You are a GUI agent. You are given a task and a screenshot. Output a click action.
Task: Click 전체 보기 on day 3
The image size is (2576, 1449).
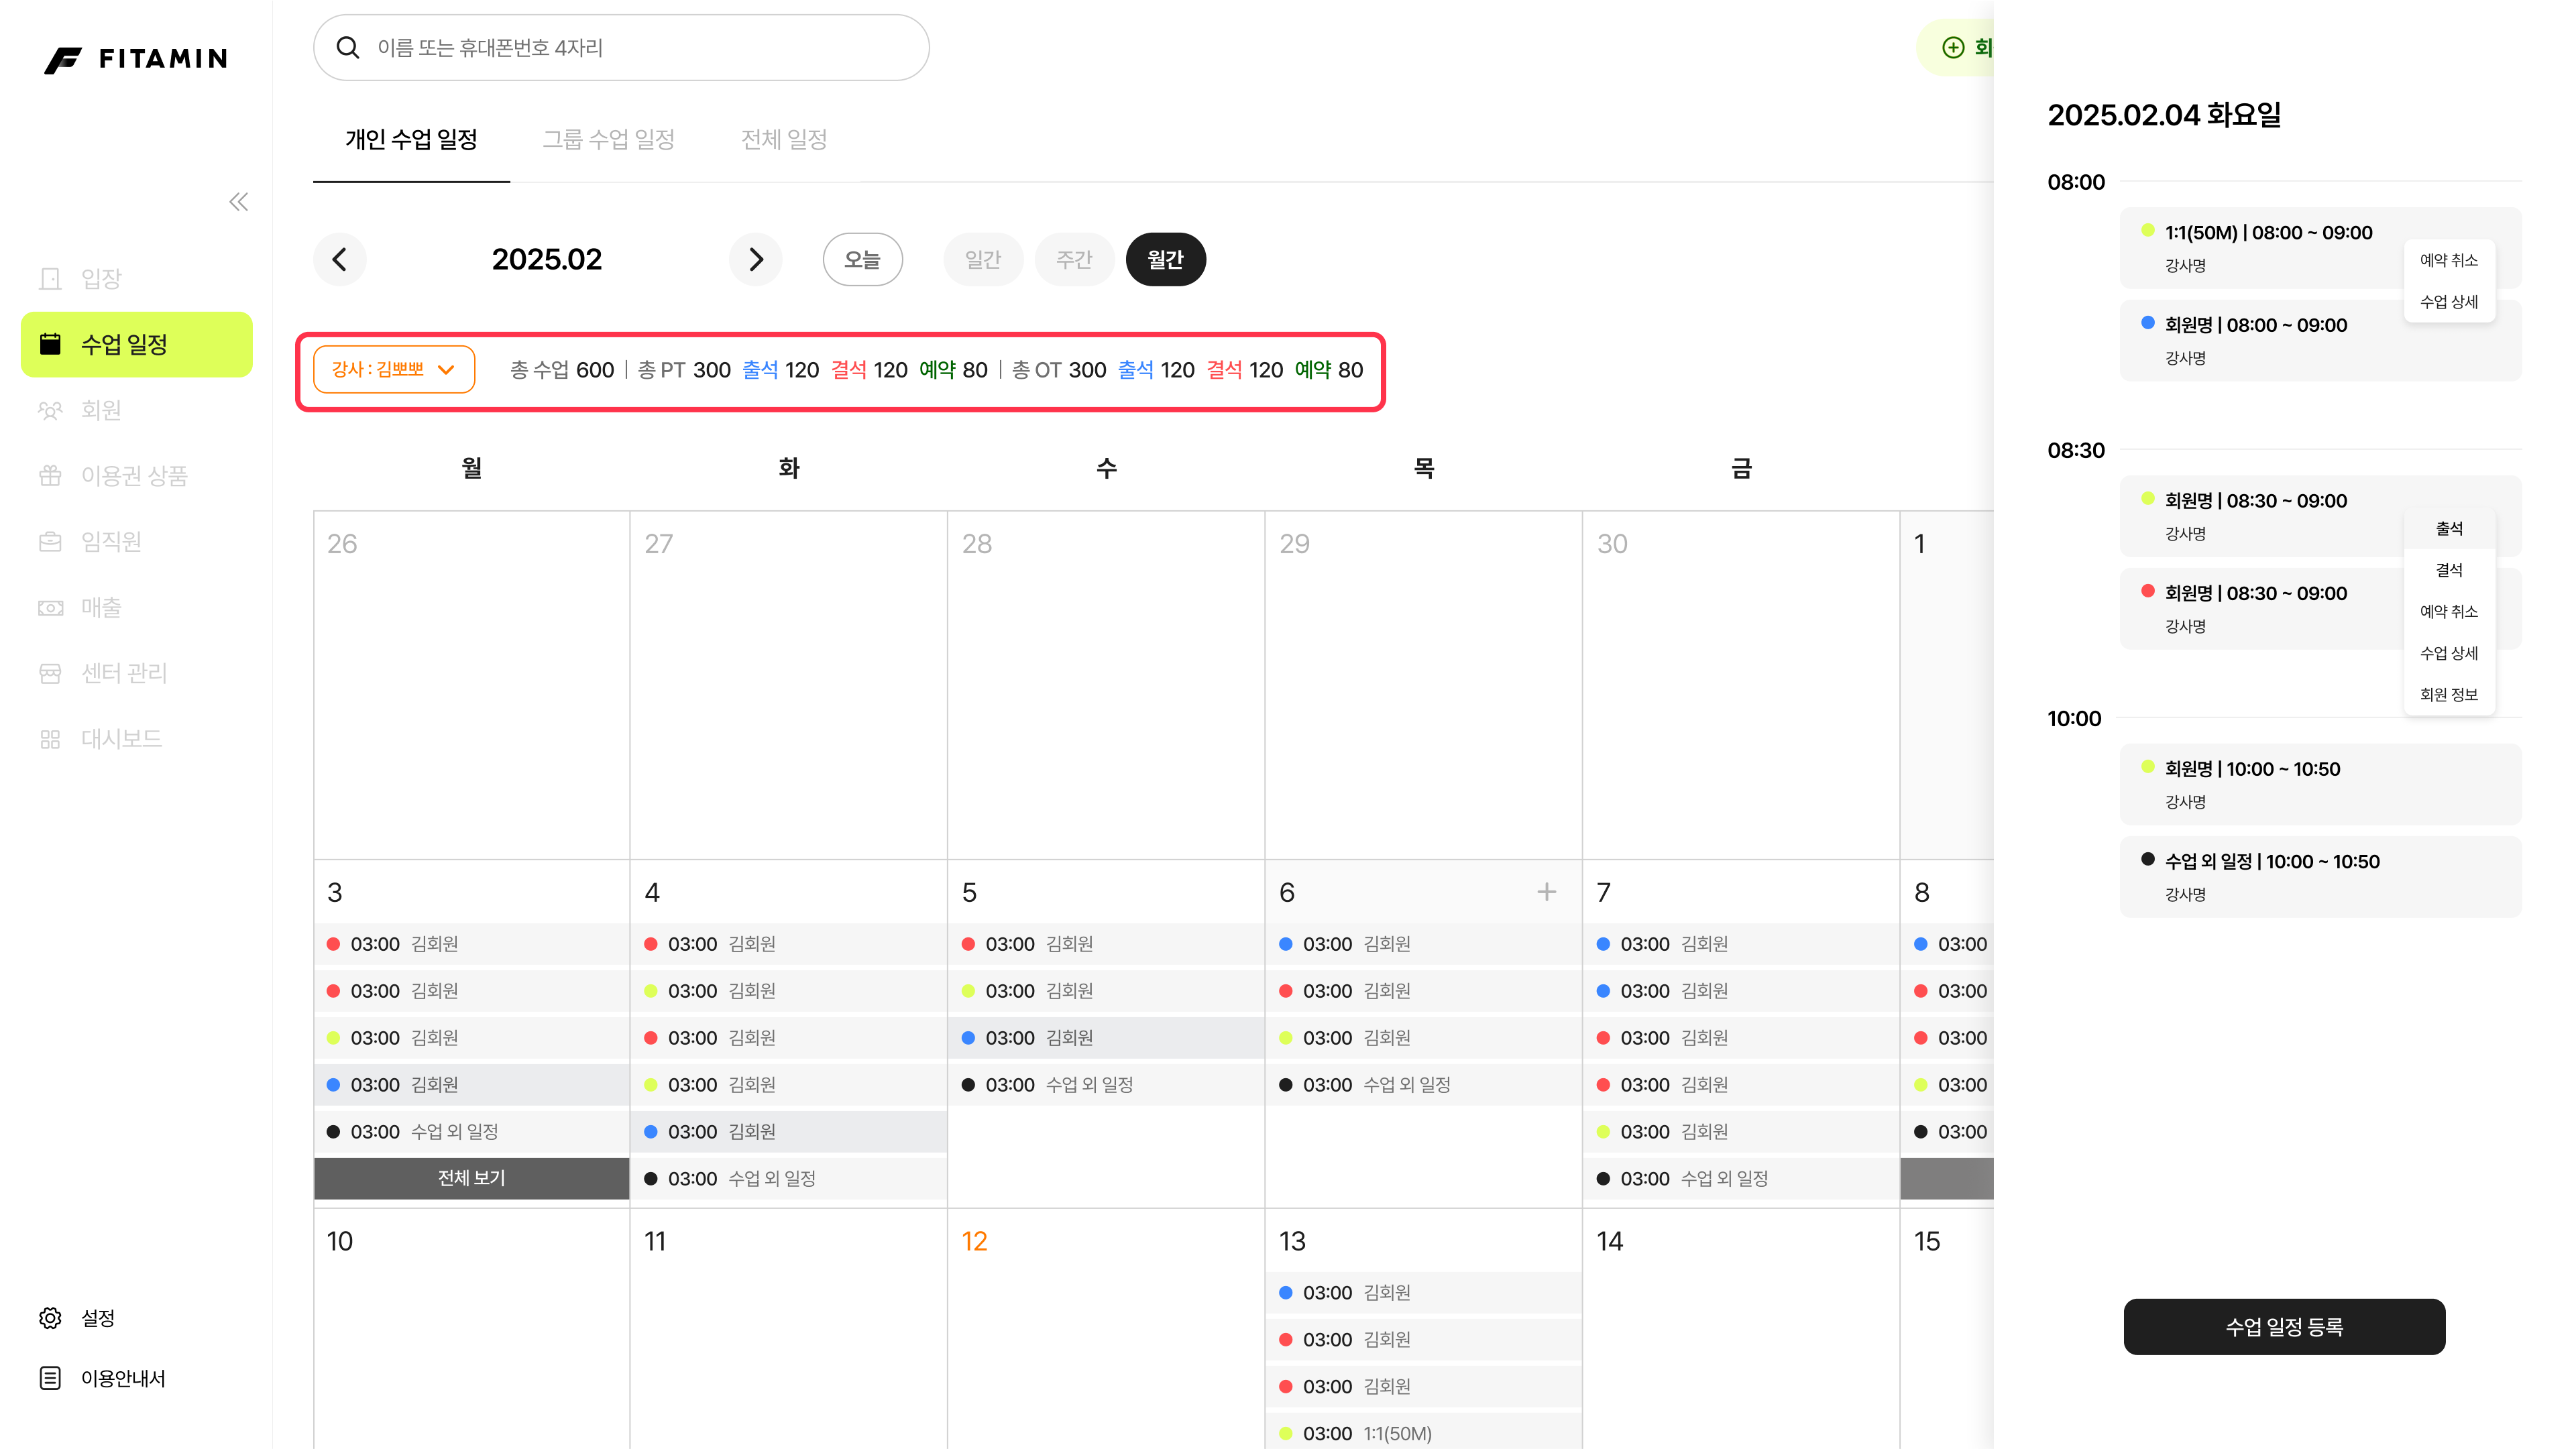click(x=471, y=1178)
